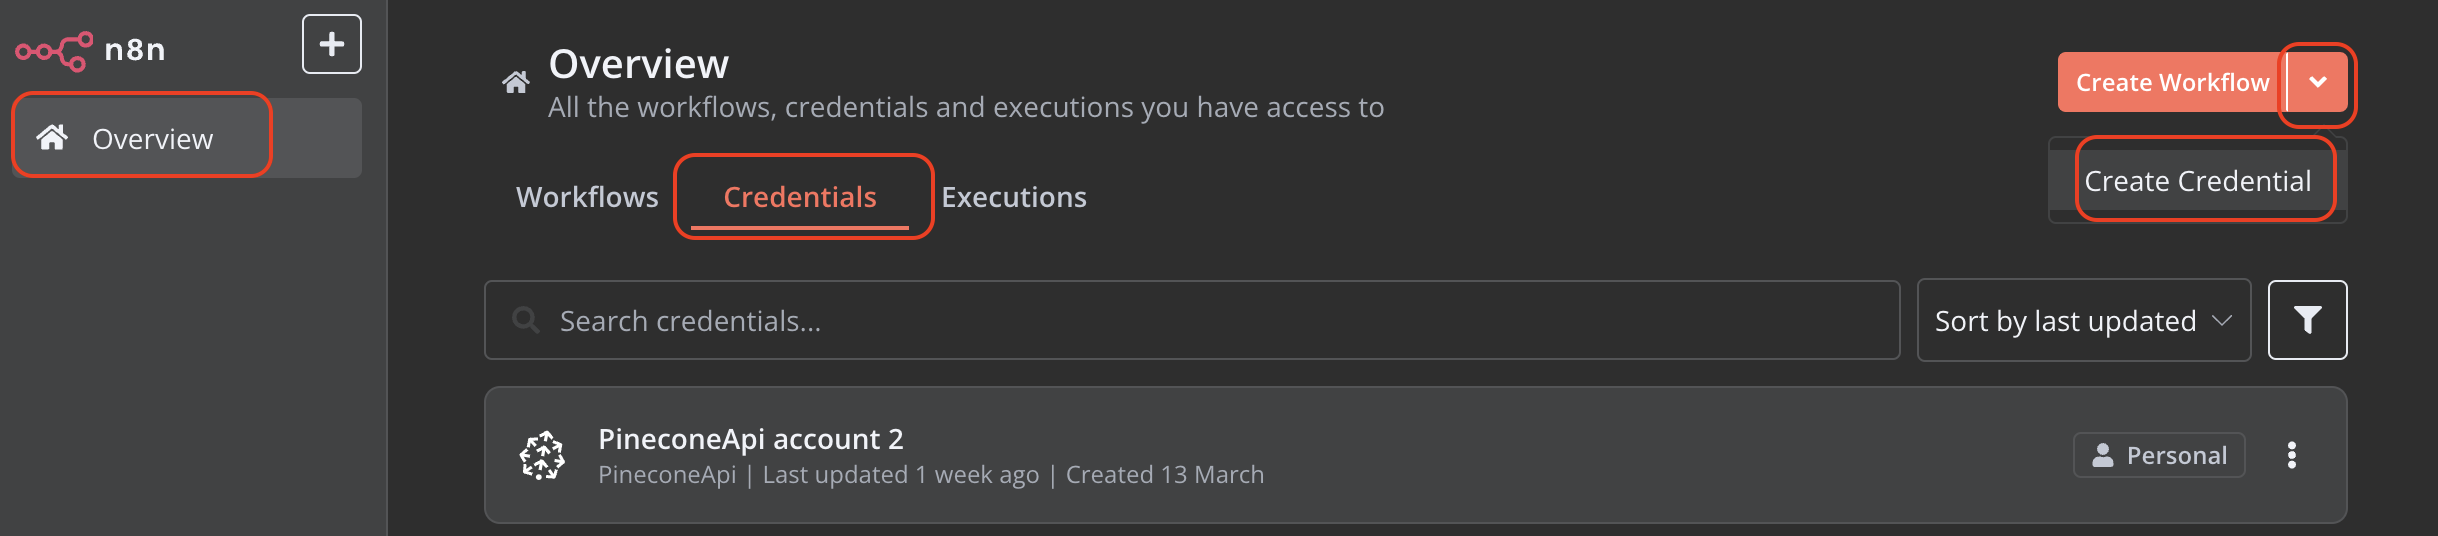The height and width of the screenshot is (536, 2438).
Task: Click the person icon in Personal badge
Action: (2103, 455)
